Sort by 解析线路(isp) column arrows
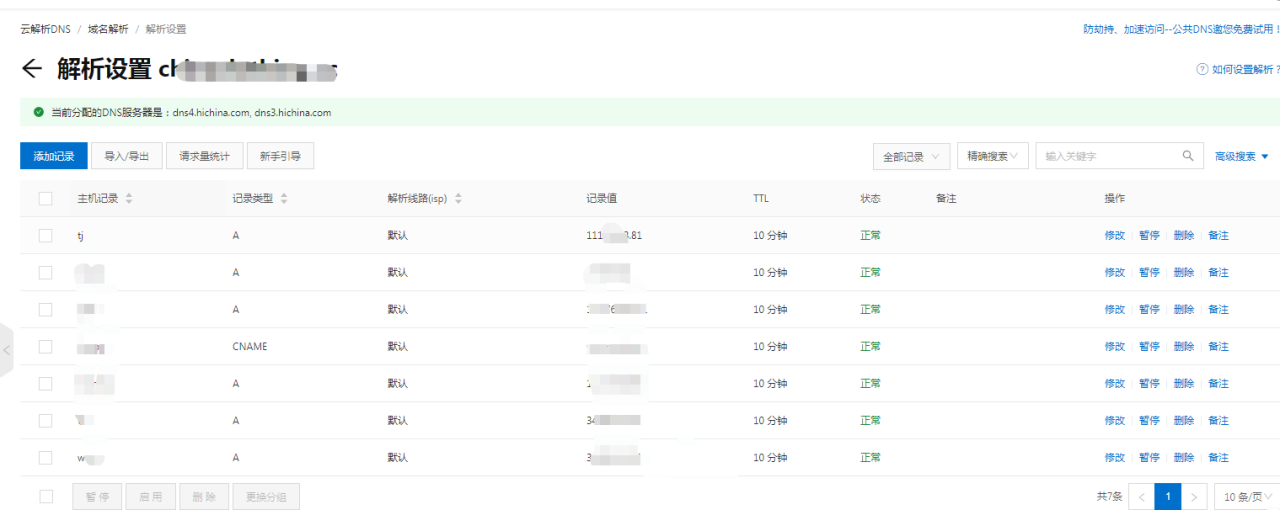The image size is (1280, 510). pos(458,199)
